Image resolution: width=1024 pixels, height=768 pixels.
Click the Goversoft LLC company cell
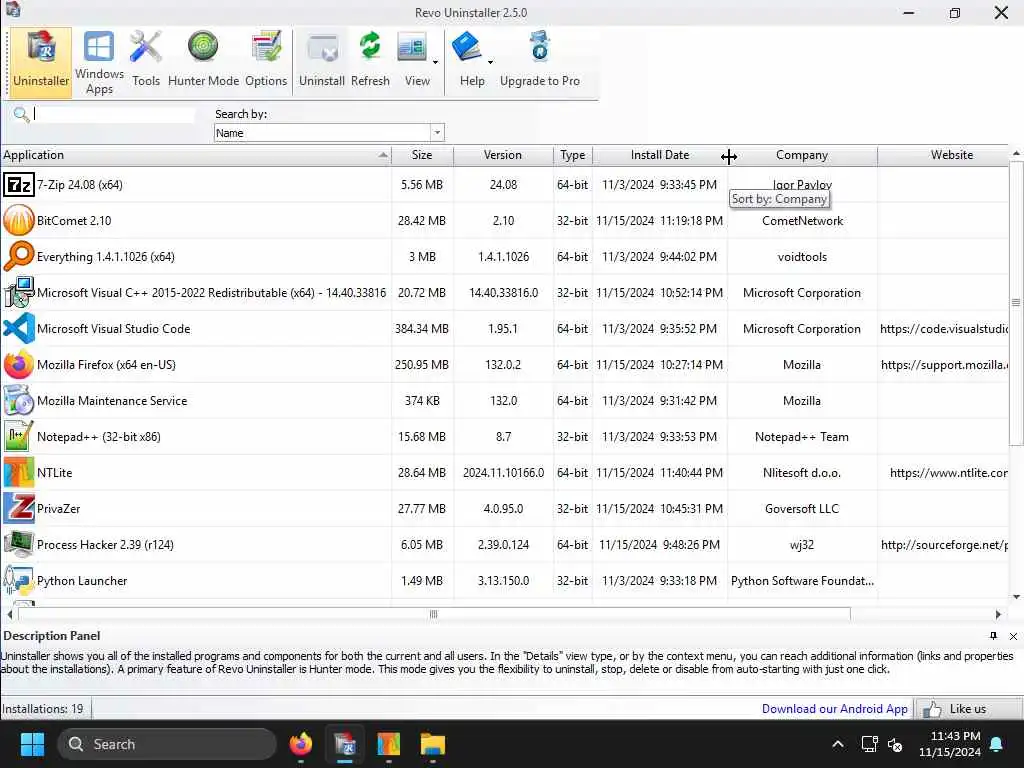[802, 509]
